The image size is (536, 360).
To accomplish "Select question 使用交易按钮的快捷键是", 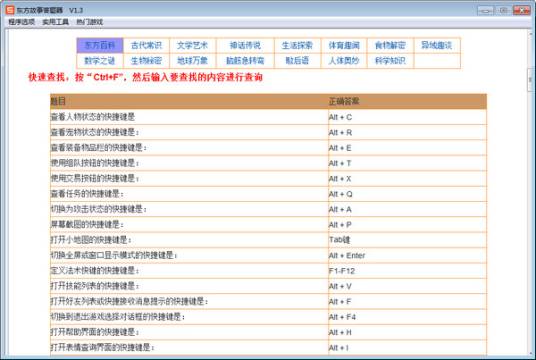I will tap(189, 179).
